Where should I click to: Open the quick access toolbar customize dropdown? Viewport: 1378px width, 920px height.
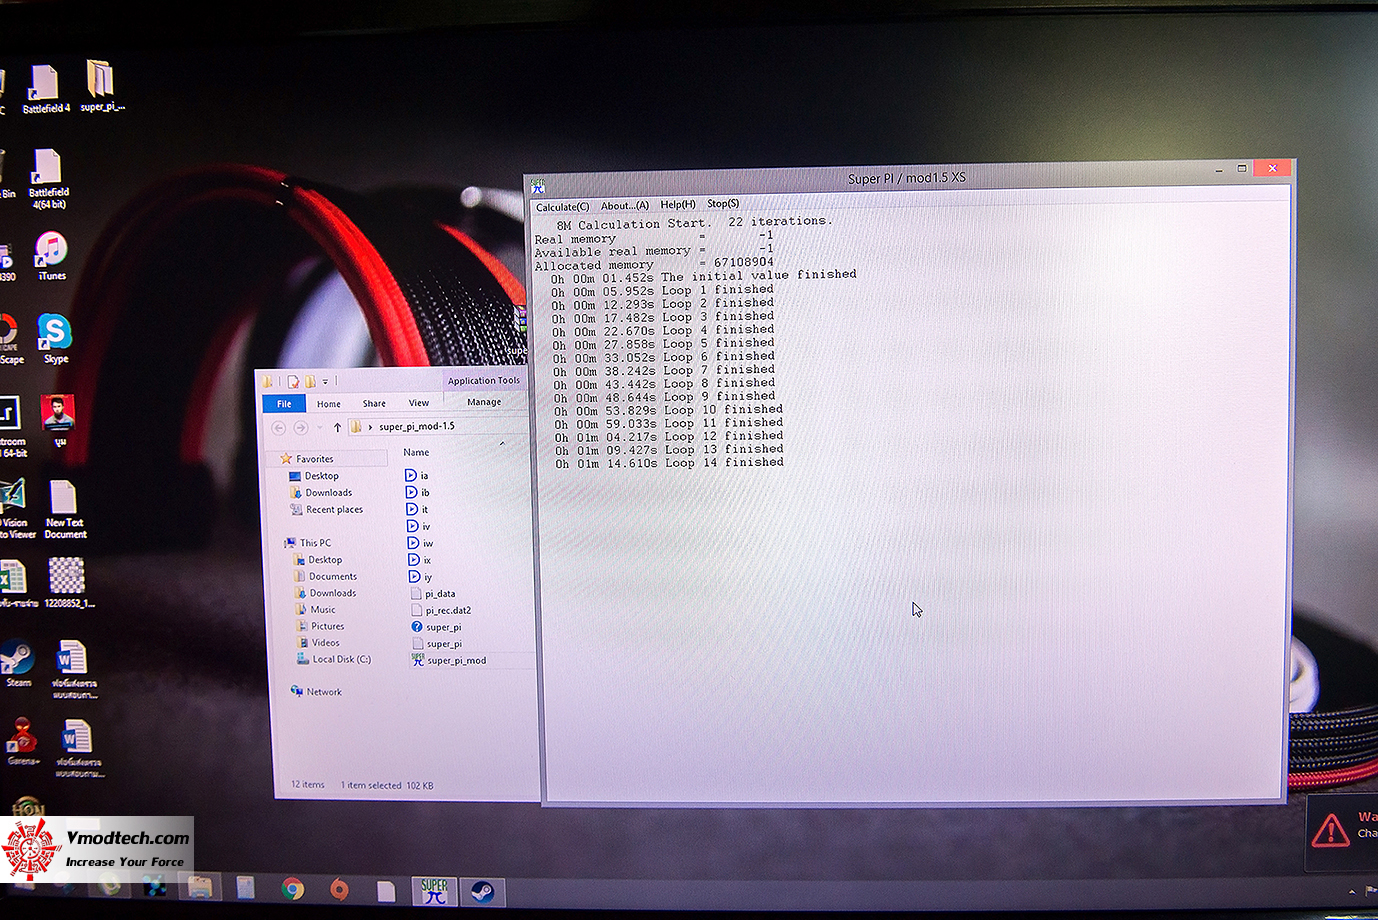click(325, 381)
